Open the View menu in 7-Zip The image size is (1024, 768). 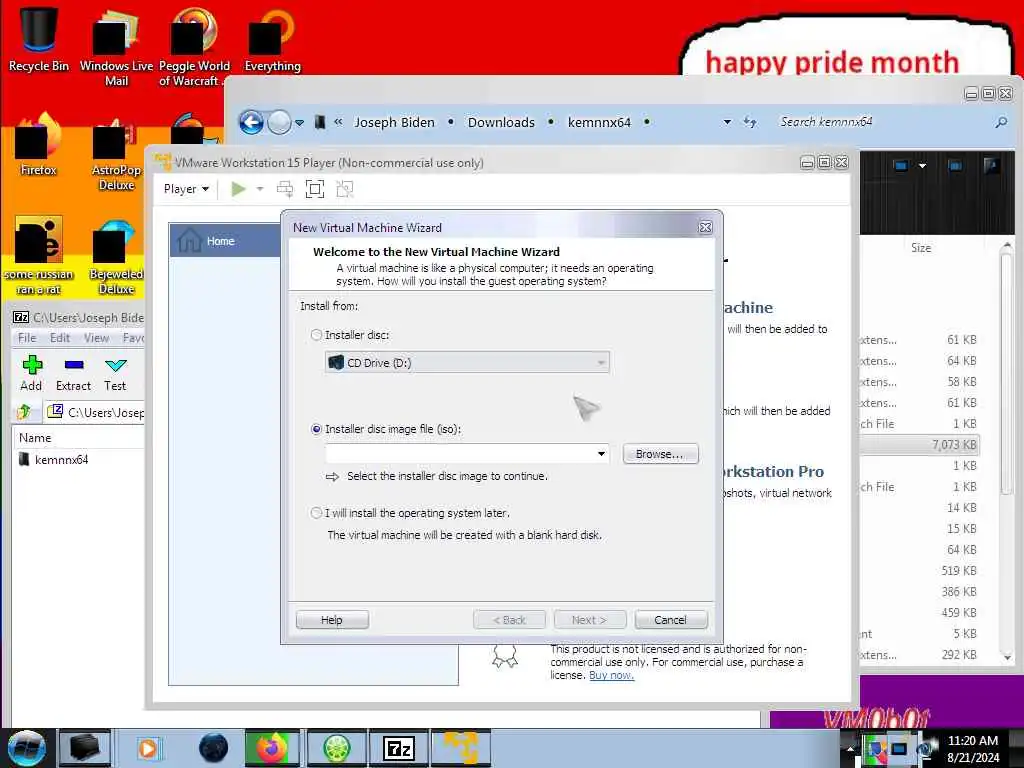point(96,338)
